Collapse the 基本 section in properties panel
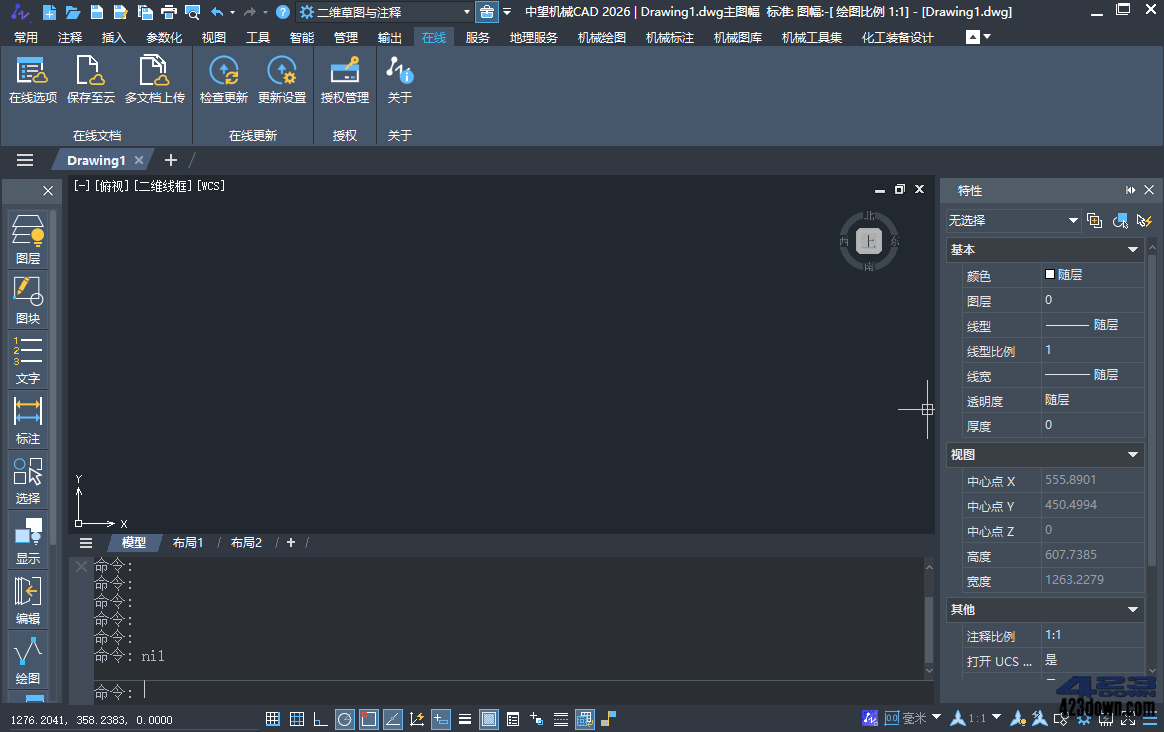Image resolution: width=1164 pixels, height=732 pixels. coord(1133,250)
